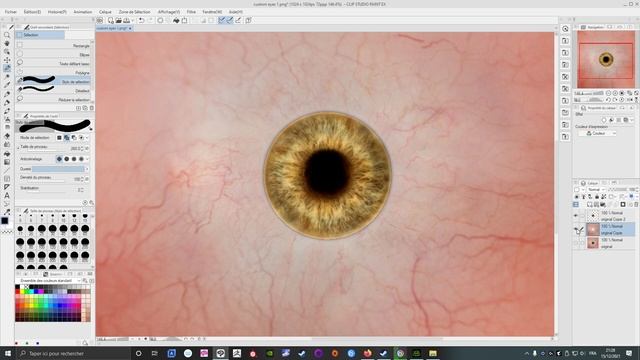Viewport: 640px width, 360px height.
Task: Open the Fichier menu
Action: [x=11, y=12]
